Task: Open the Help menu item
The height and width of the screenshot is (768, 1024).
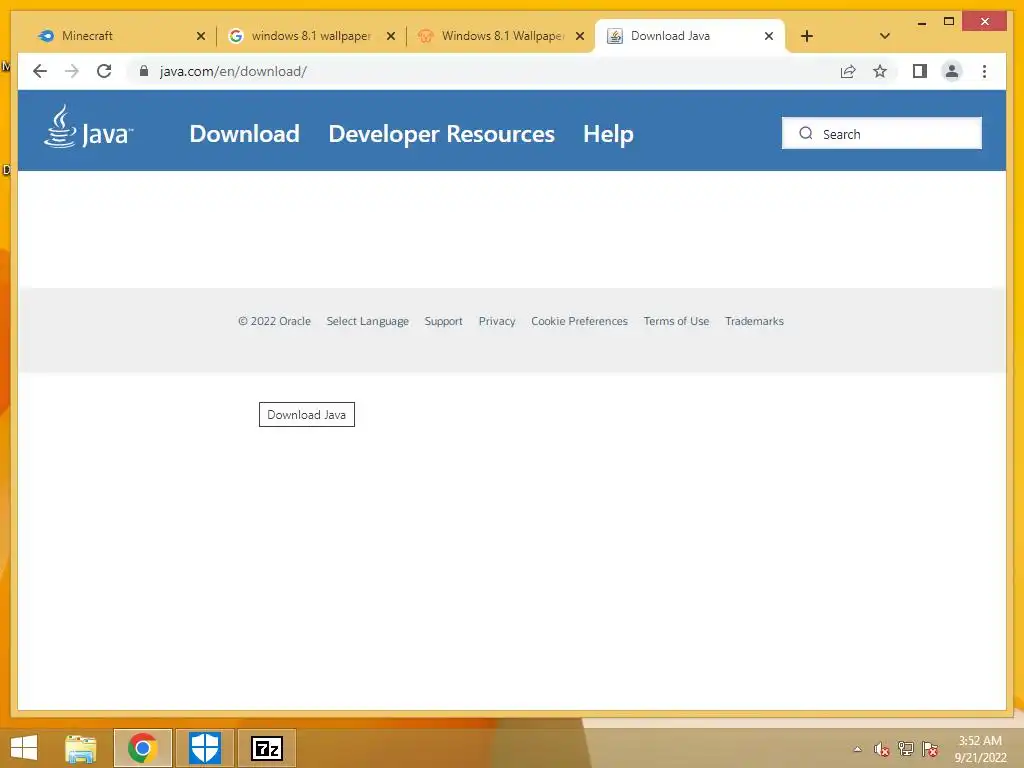Action: pos(608,134)
